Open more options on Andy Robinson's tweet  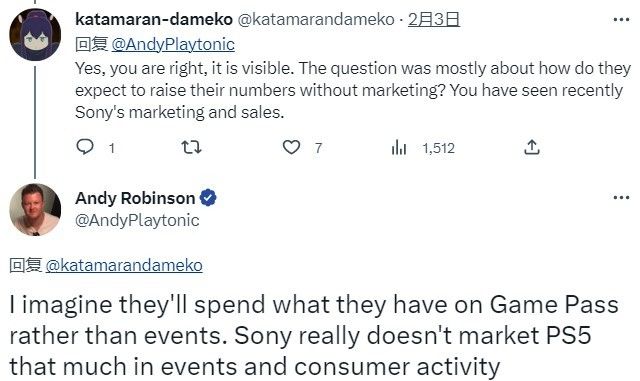point(621,198)
